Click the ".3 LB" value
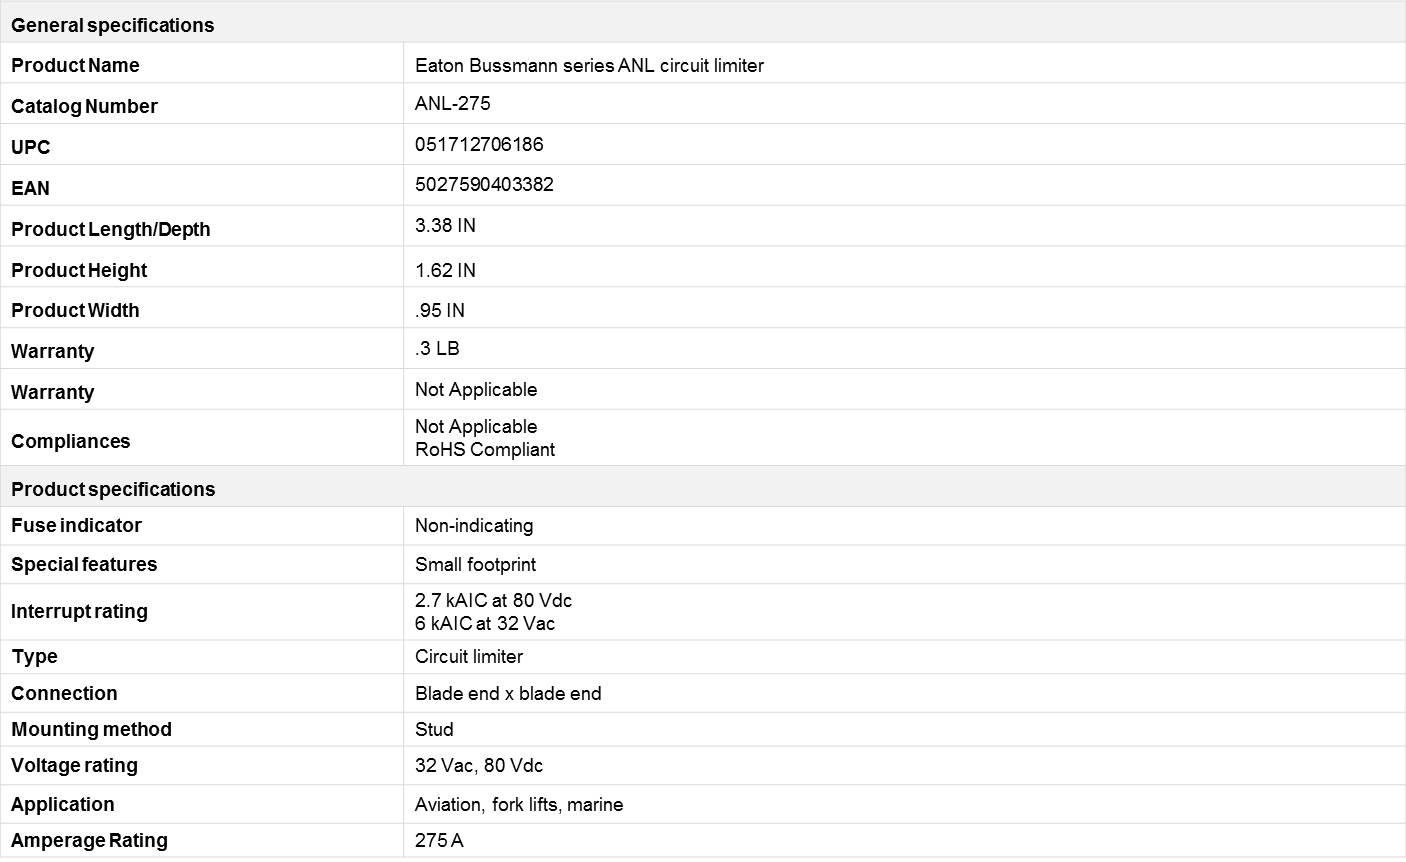 click(x=437, y=348)
